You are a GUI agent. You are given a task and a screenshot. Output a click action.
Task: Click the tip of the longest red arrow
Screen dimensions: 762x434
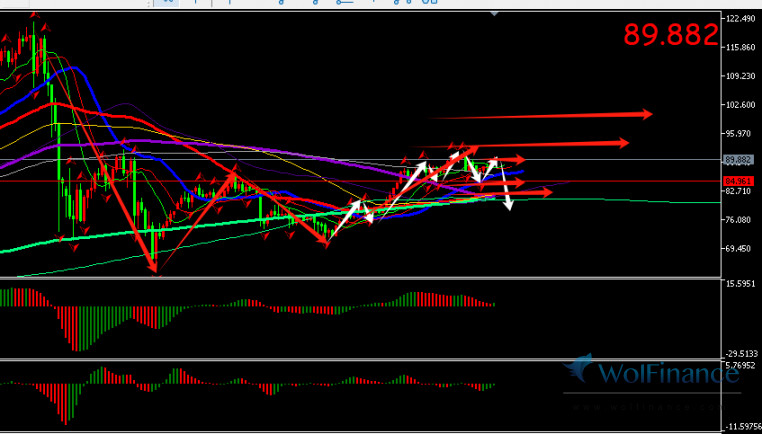click(x=650, y=113)
